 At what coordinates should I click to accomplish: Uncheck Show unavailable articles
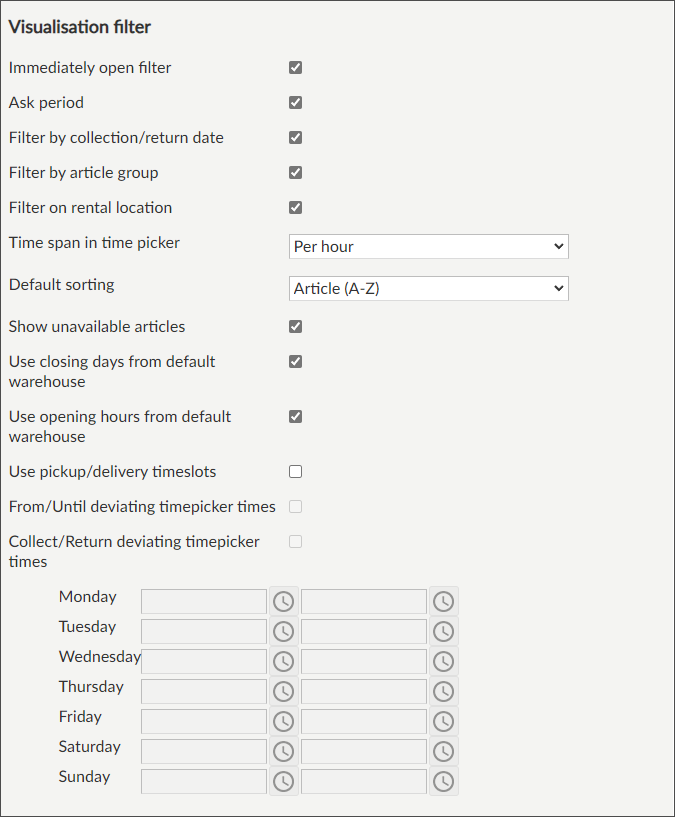pyautogui.click(x=295, y=327)
